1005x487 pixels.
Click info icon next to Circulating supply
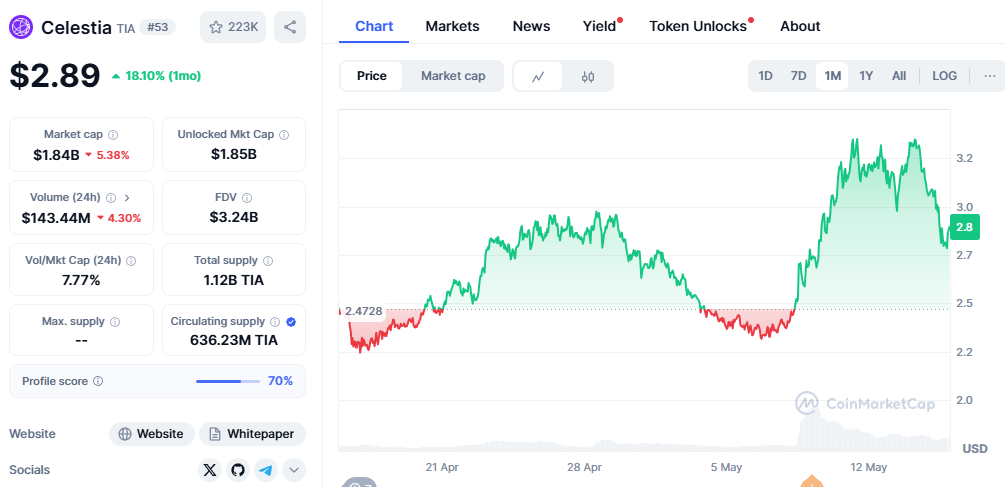[275, 321]
